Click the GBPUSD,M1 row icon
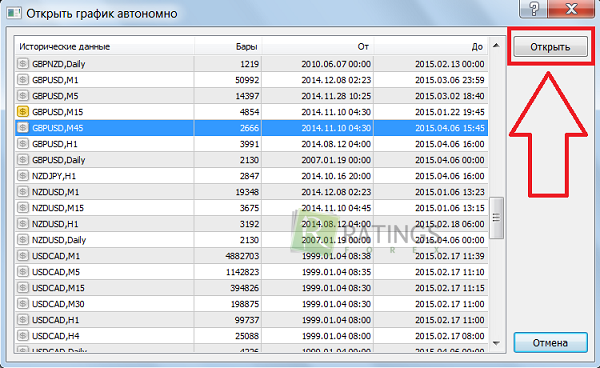The height and width of the screenshot is (368, 600). (x=23, y=80)
